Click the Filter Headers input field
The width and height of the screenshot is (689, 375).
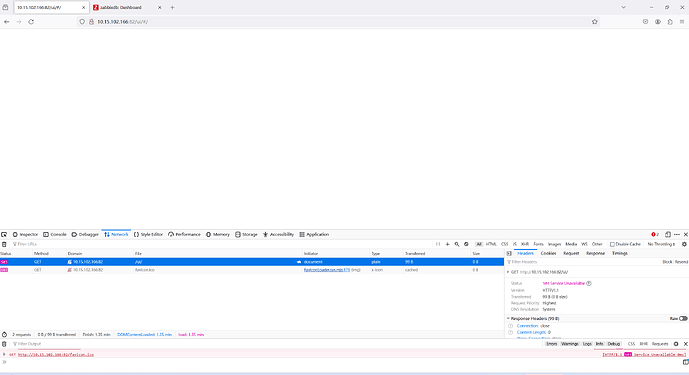[582, 262]
